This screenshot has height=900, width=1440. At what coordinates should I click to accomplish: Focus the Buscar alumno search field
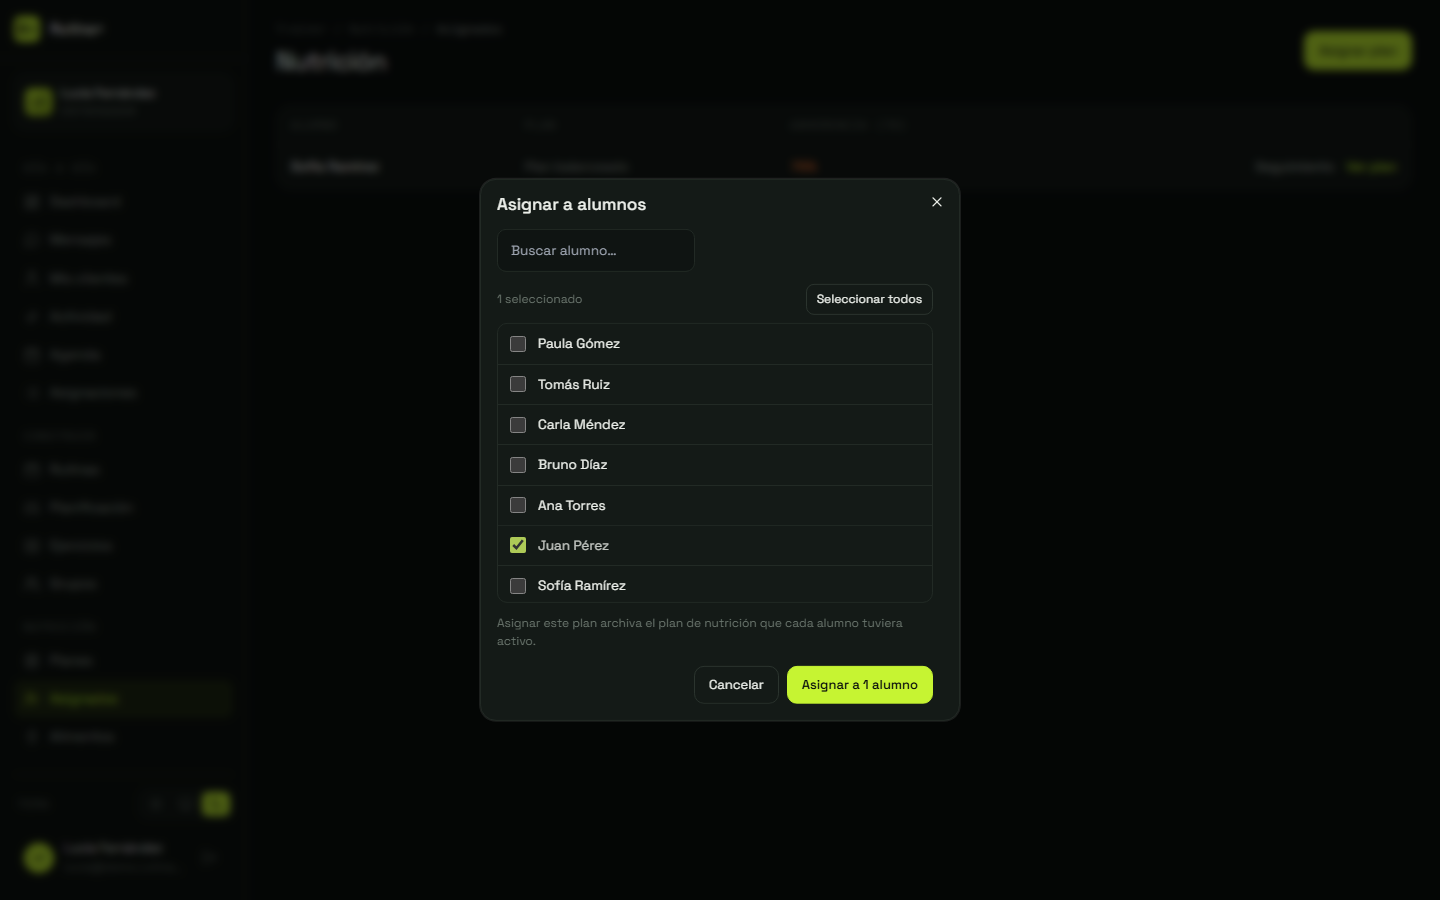click(x=596, y=250)
